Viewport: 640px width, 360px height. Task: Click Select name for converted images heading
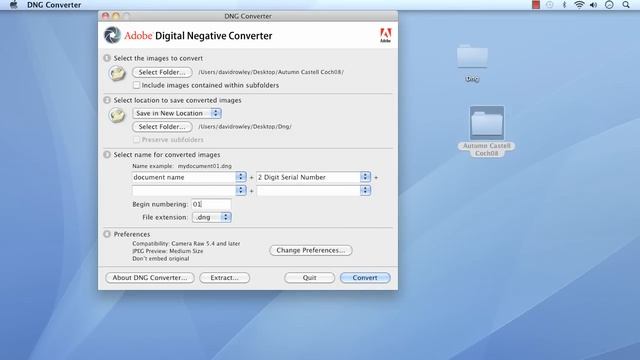(167, 155)
